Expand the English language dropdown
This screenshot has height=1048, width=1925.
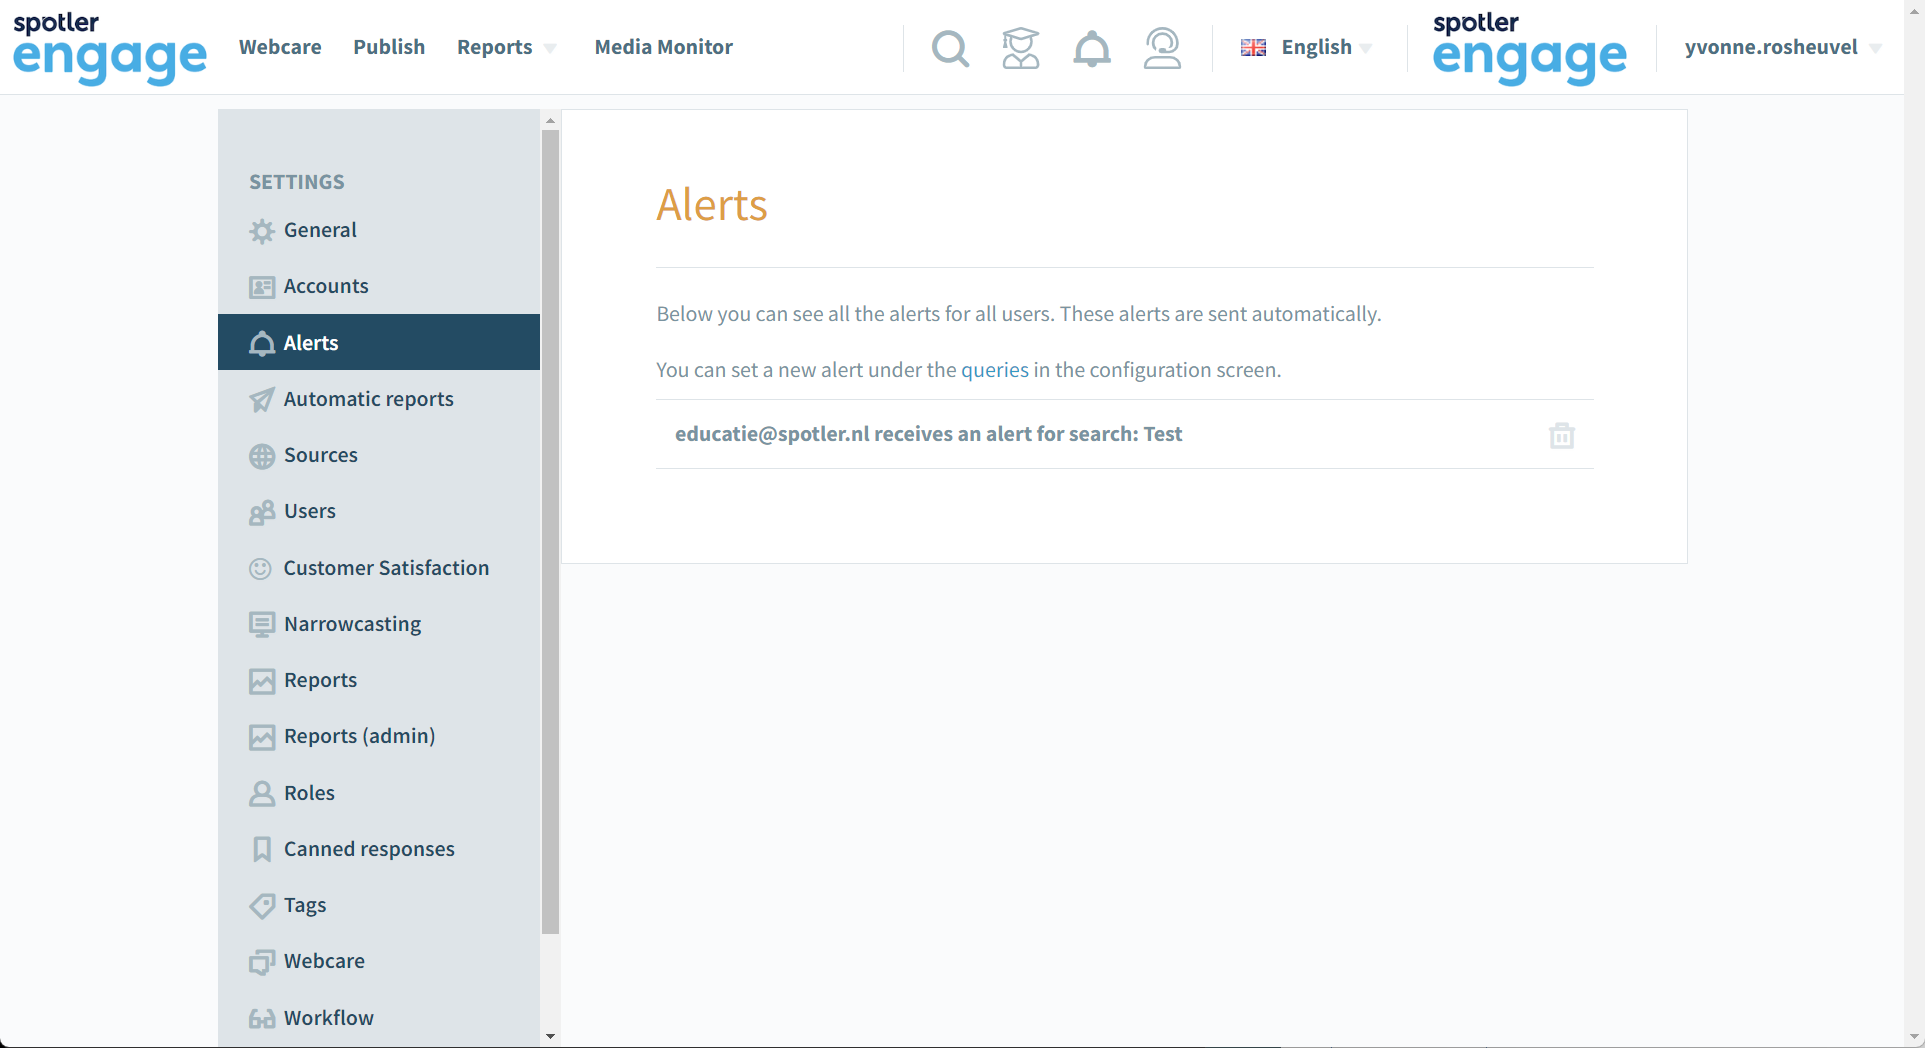tap(1306, 47)
